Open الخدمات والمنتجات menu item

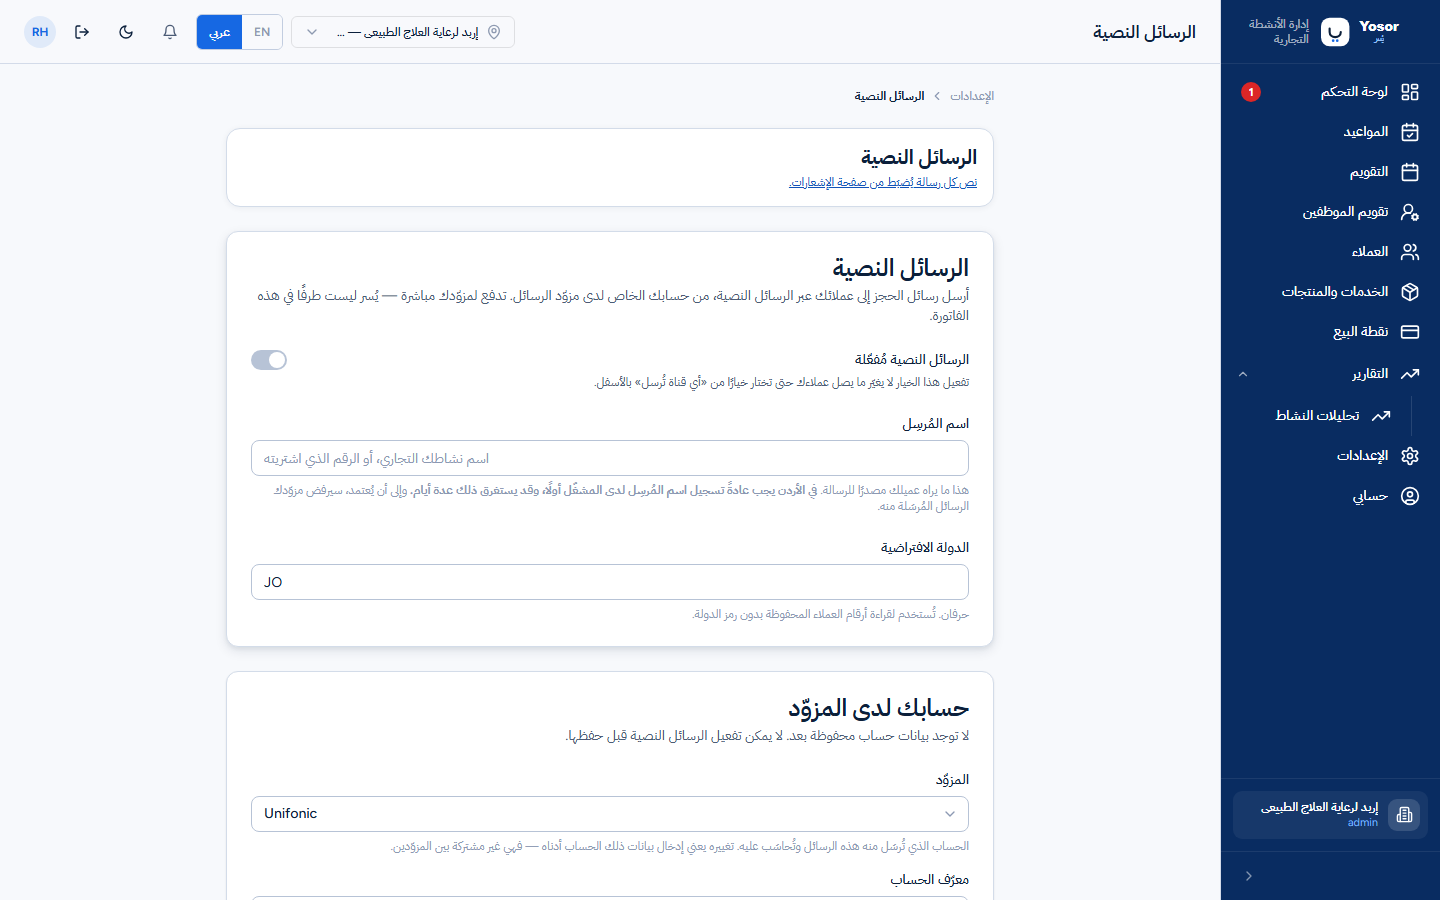tap(1330, 292)
